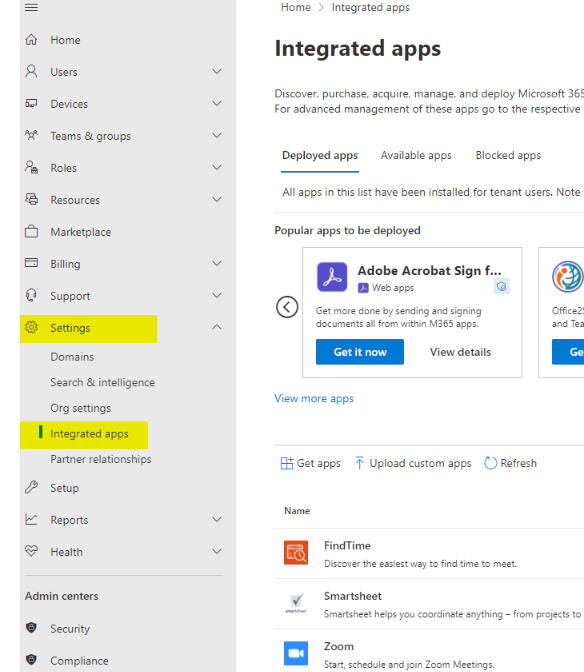Sort by the Name column header

[297, 511]
